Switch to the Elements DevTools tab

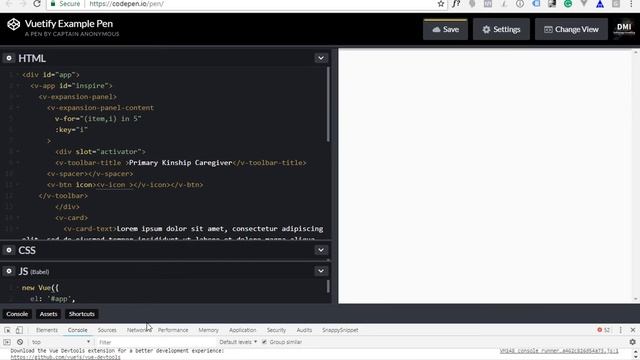tap(47, 330)
